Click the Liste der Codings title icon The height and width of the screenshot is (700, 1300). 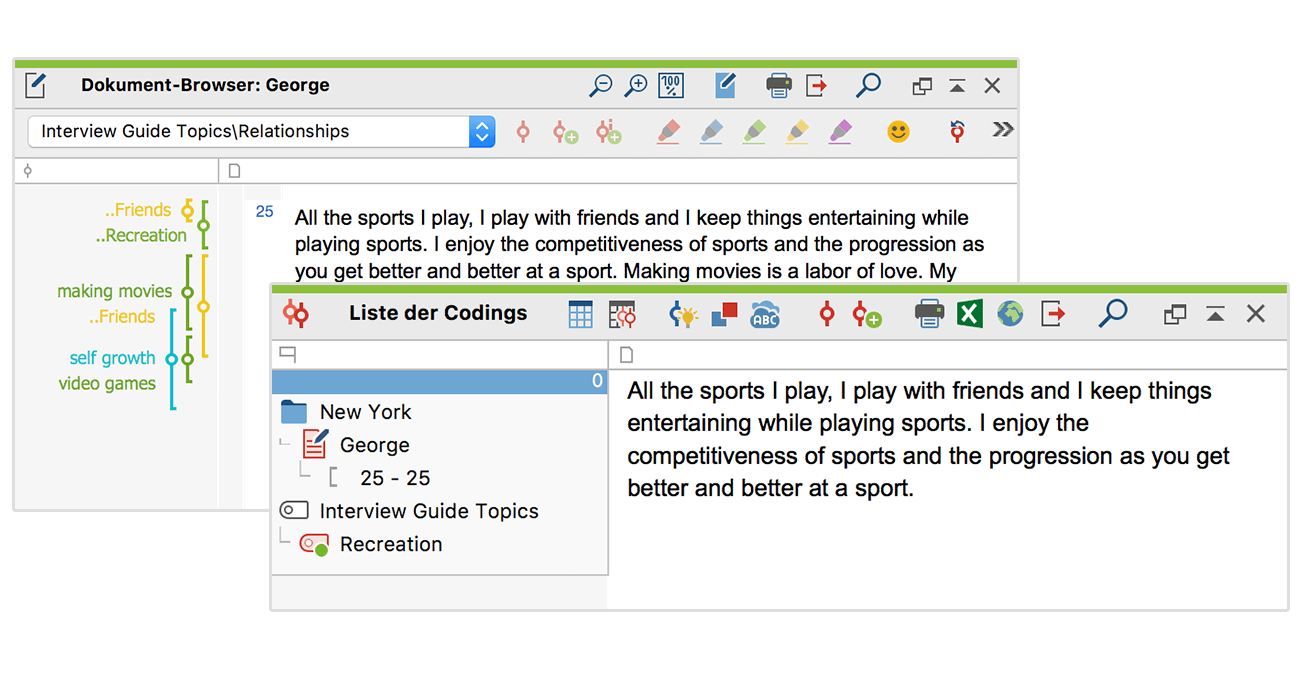pos(295,314)
